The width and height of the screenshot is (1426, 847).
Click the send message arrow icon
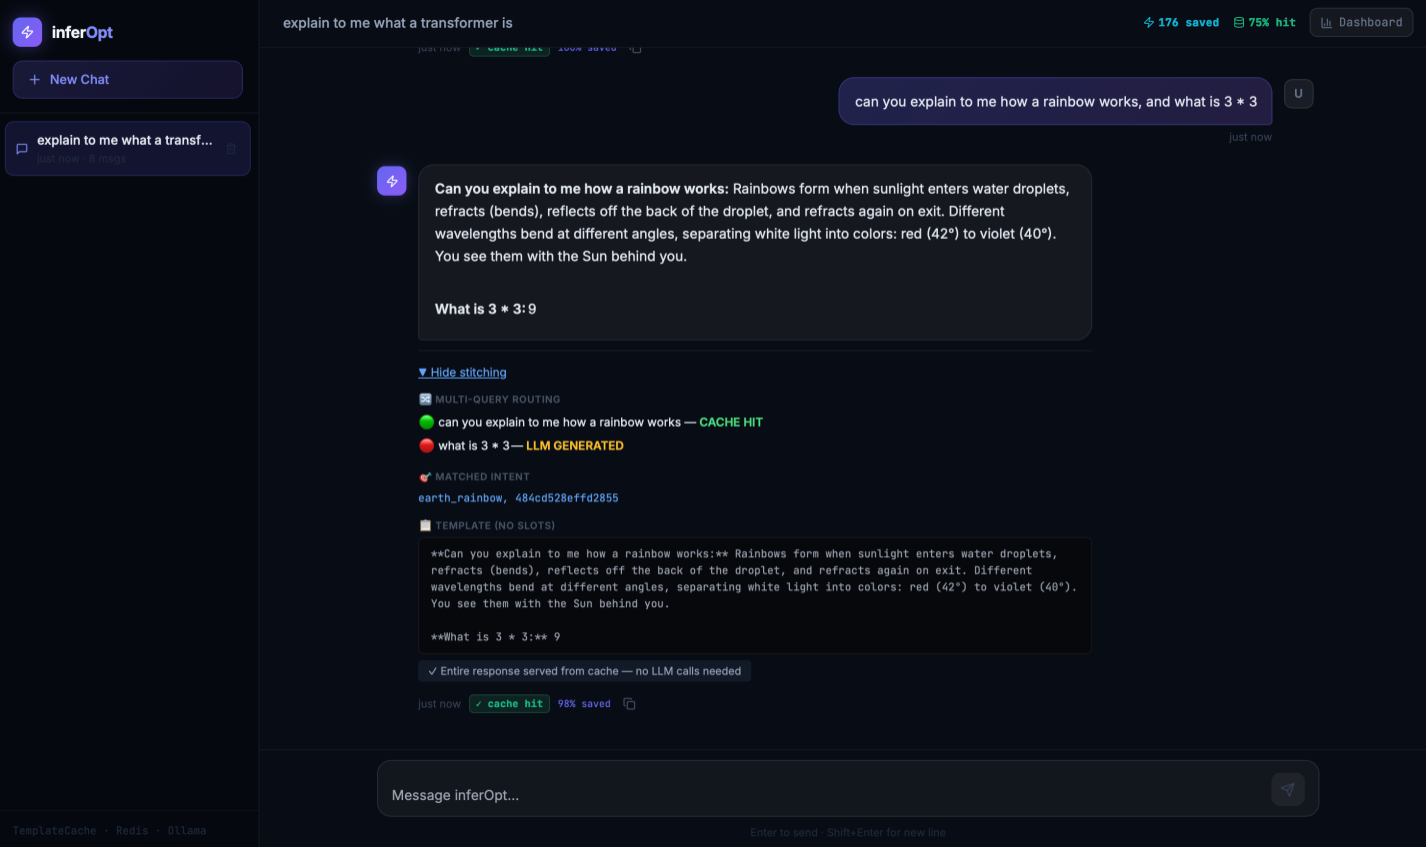(1287, 789)
